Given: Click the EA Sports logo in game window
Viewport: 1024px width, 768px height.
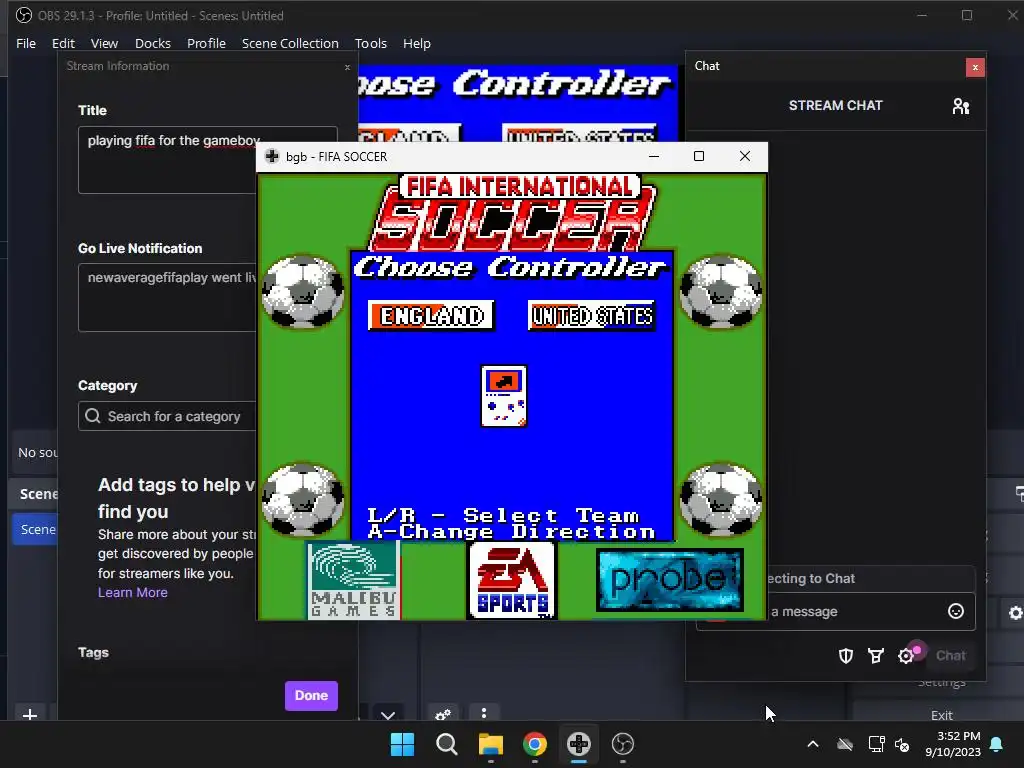Looking at the screenshot, I should click(511, 580).
